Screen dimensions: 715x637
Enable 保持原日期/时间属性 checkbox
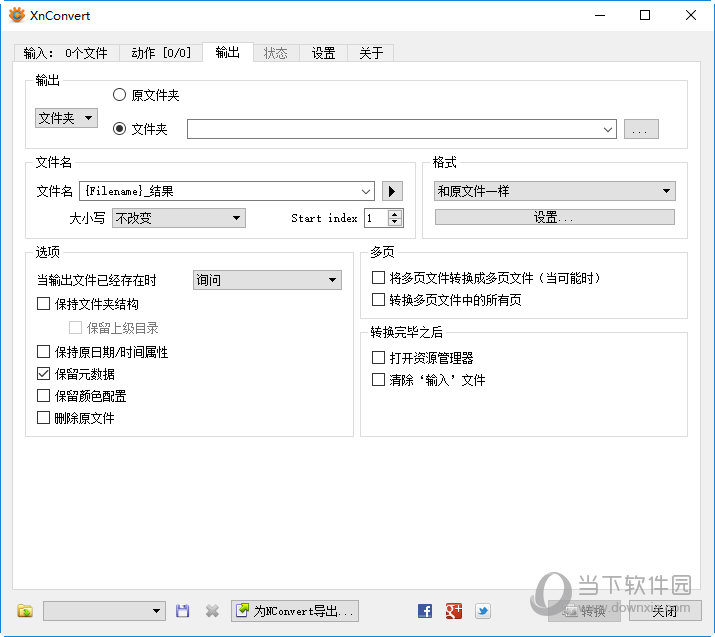click(43, 352)
